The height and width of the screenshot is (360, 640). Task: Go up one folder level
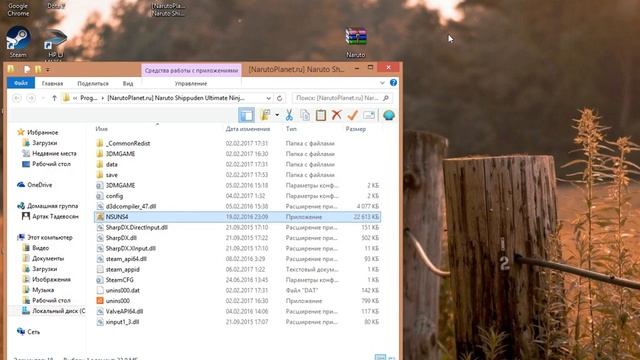(x=54, y=98)
